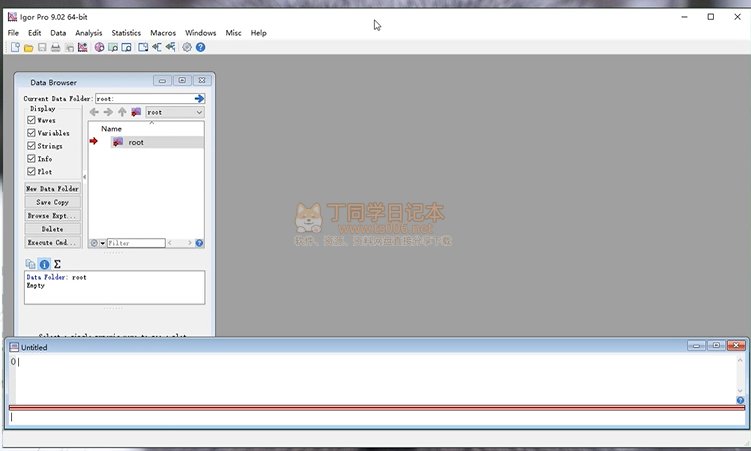This screenshot has width=751, height=451.
Task: Open the root folder dropdown
Action: point(174,112)
